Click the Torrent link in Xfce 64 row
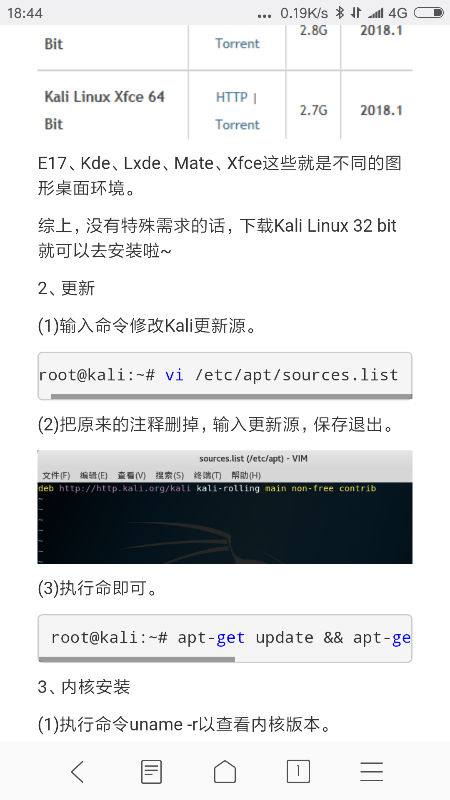 tap(237, 124)
